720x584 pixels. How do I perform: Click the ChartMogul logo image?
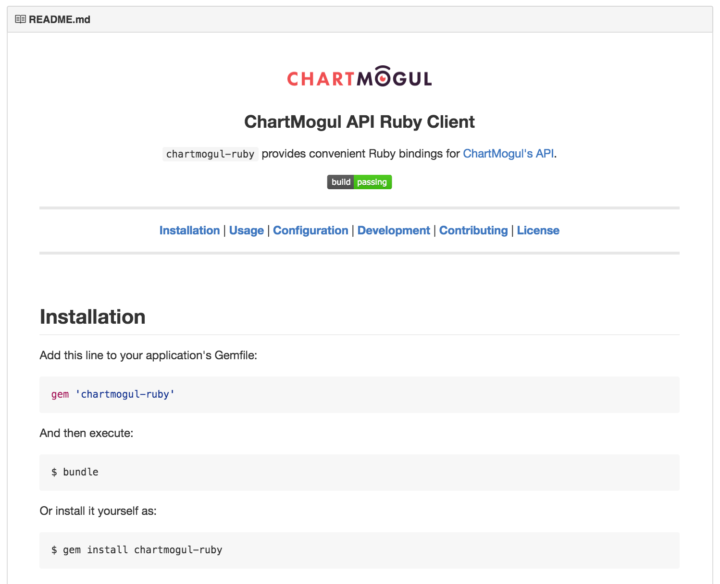click(360, 77)
